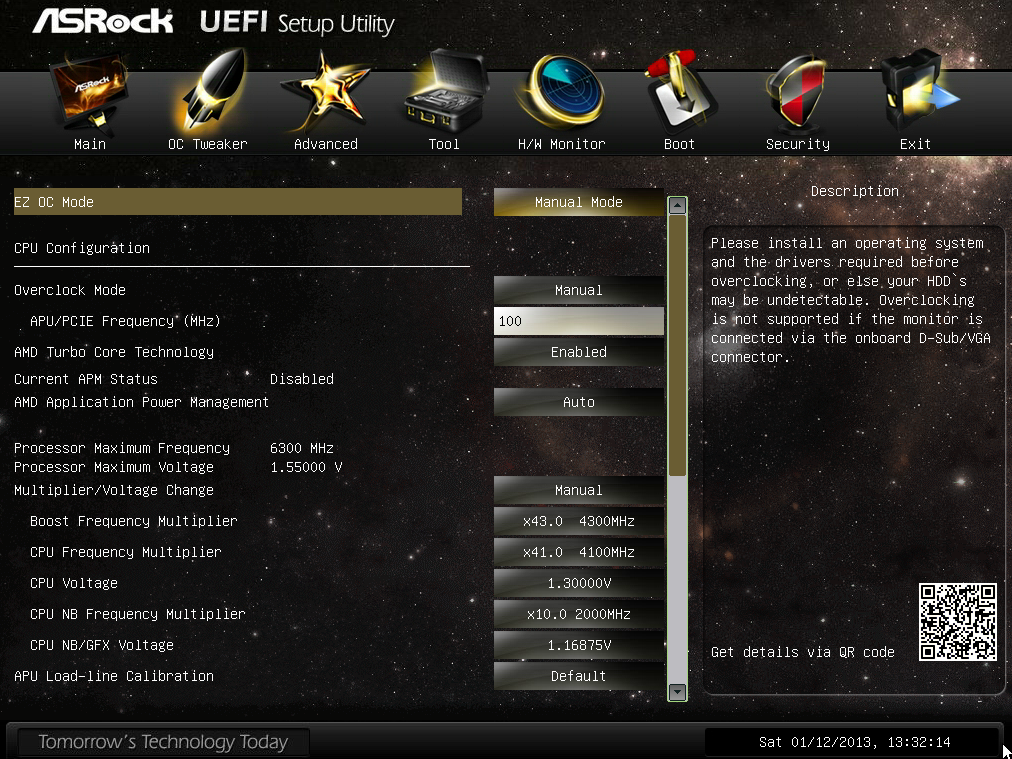Switch to the Exit tab label
This screenshot has width=1012, height=759.
tap(915, 144)
